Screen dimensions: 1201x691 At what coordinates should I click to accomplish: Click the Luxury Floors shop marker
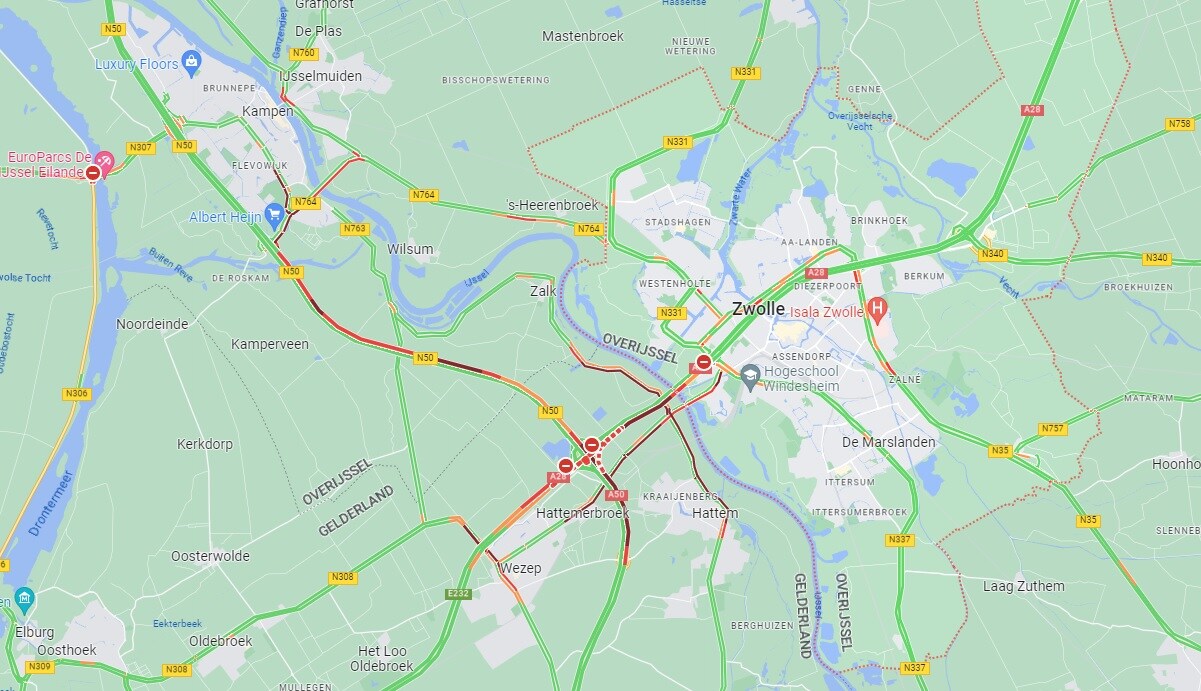(x=192, y=63)
